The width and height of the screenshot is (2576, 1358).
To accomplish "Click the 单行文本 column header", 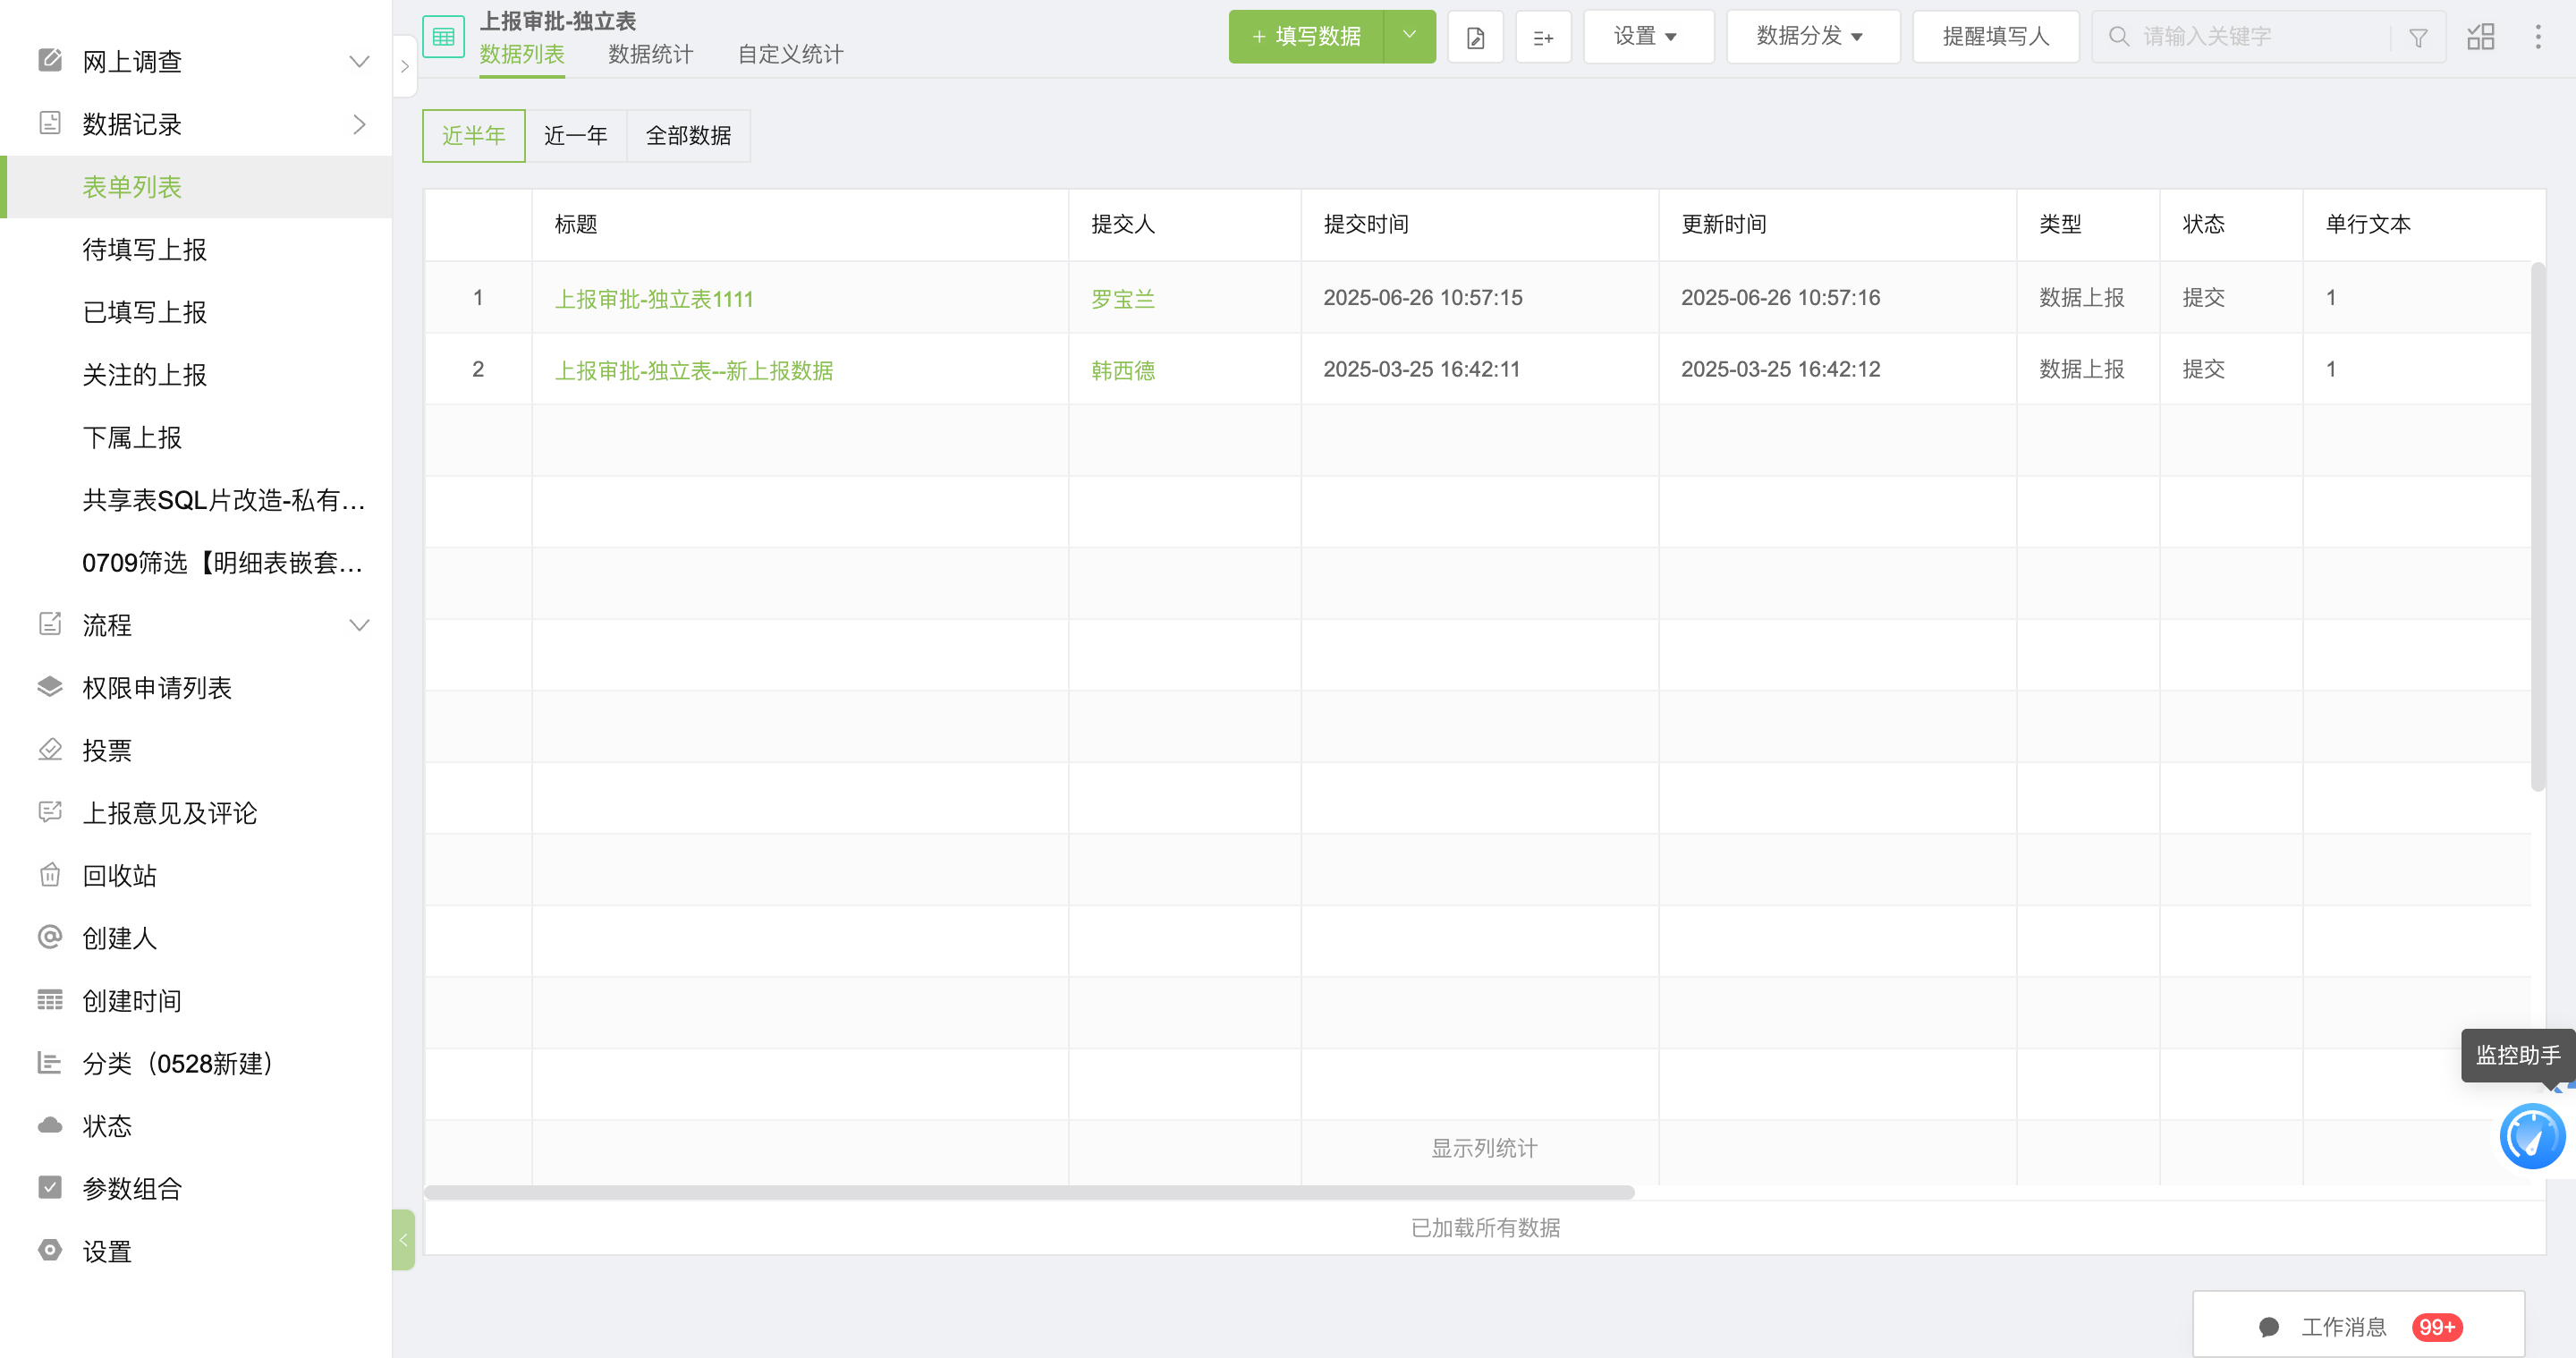I will point(2423,224).
